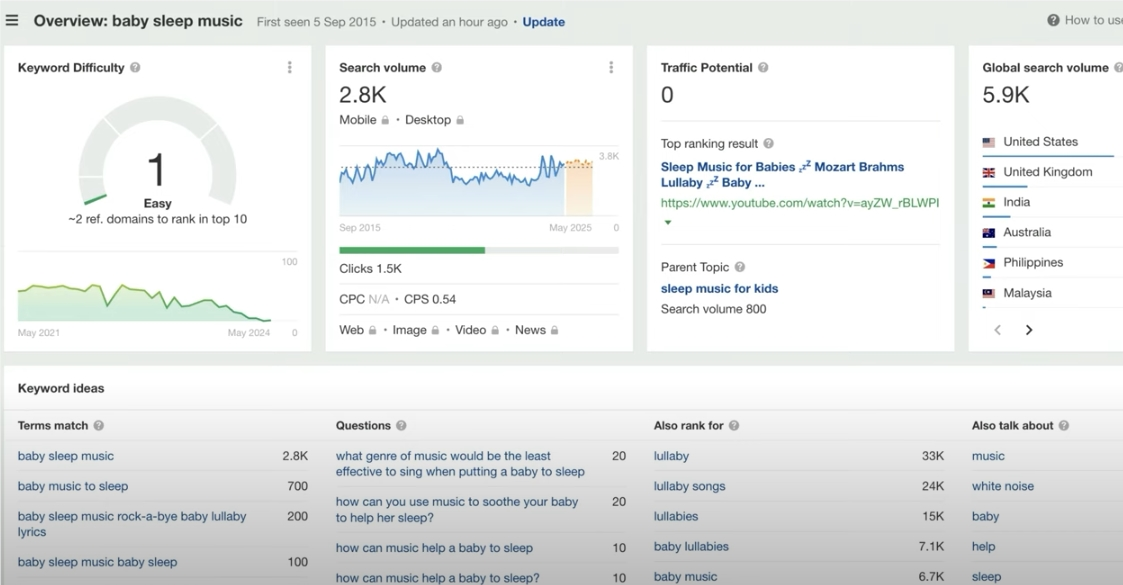Click the Search volume help icon

pos(436,68)
